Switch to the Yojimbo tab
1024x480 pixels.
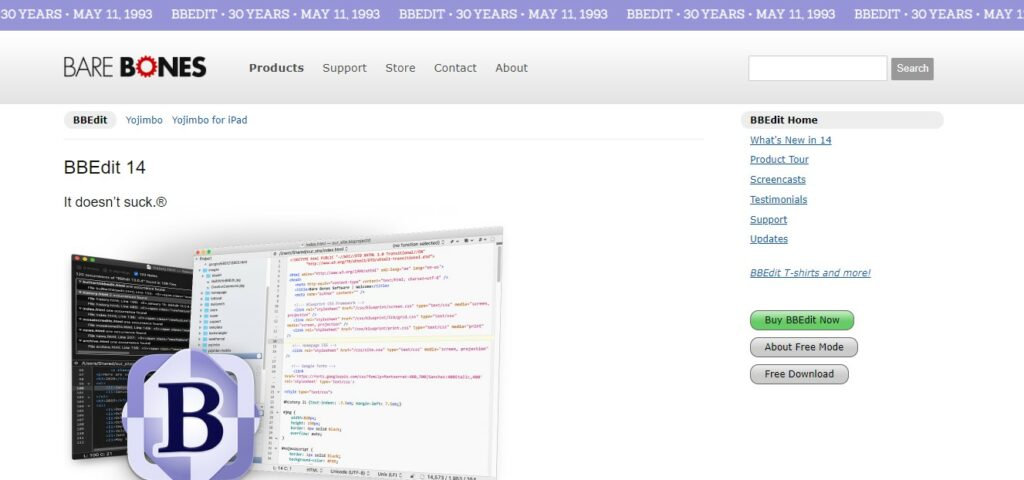144,120
